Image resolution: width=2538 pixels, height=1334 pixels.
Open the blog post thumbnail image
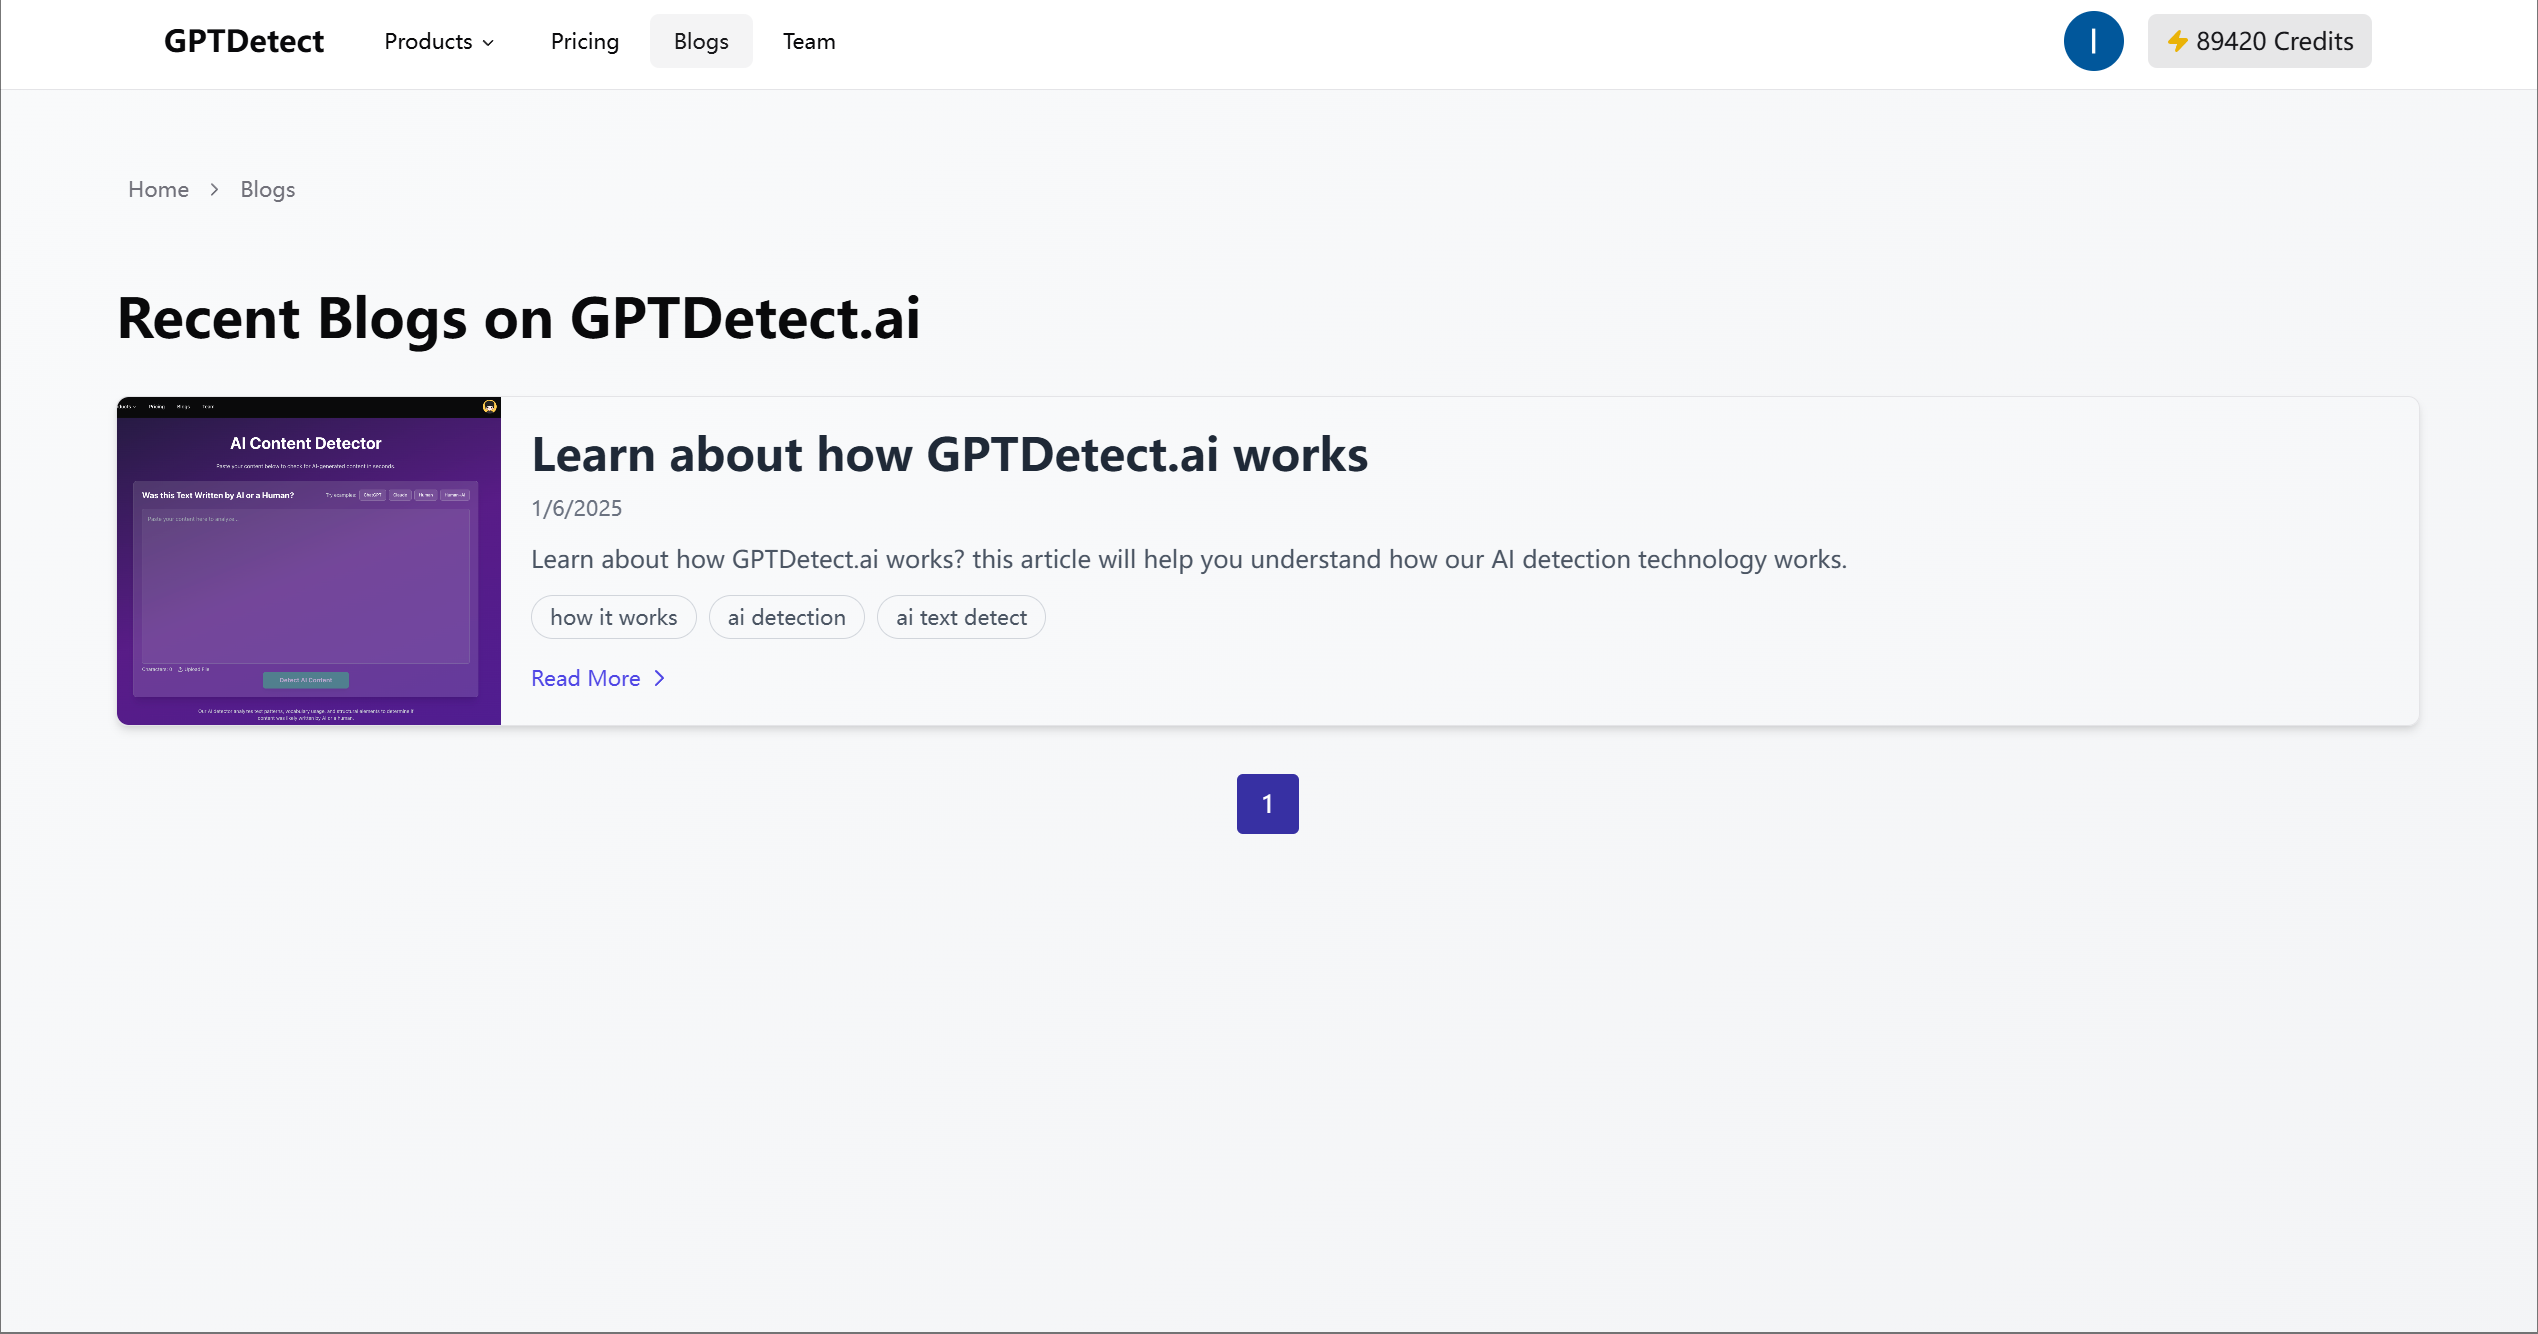(x=308, y=560)
